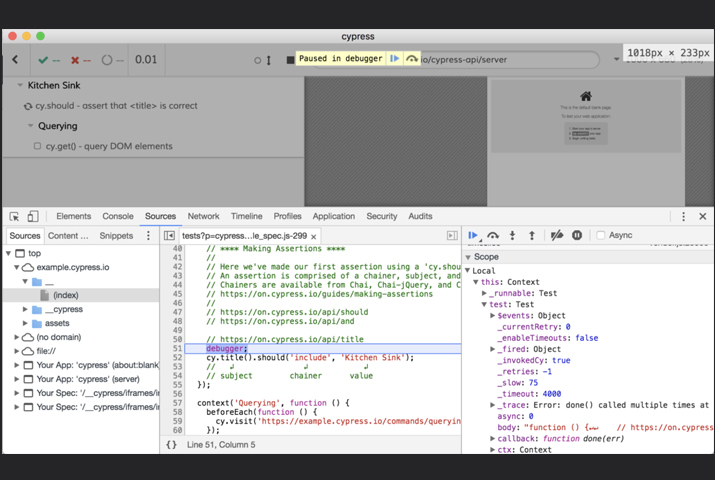The width and height of the screenshot is (715, 480).
Task: Click checkbox beside cy.get() query DOM elements
Action: (38, 146)
